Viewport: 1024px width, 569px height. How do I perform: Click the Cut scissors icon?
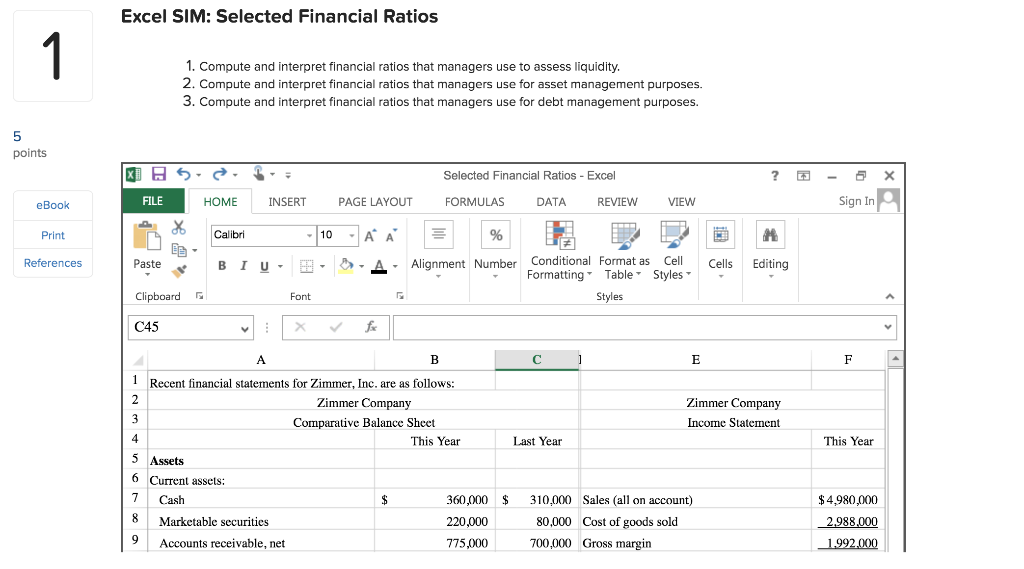178,227
